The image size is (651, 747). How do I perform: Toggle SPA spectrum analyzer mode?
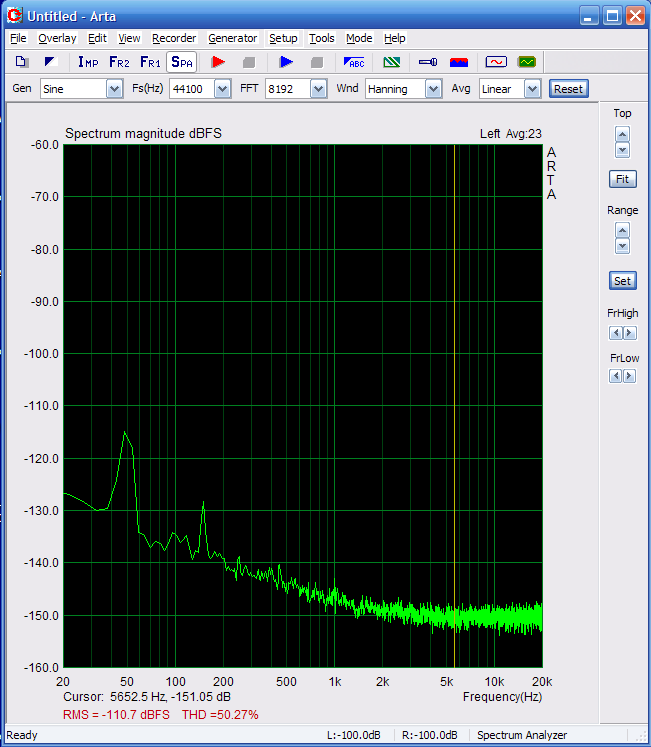(x=182, y=62)
